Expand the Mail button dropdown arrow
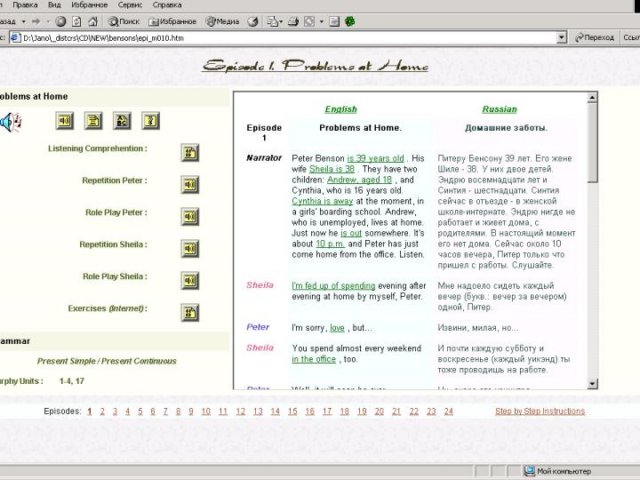 pos(281,21)
